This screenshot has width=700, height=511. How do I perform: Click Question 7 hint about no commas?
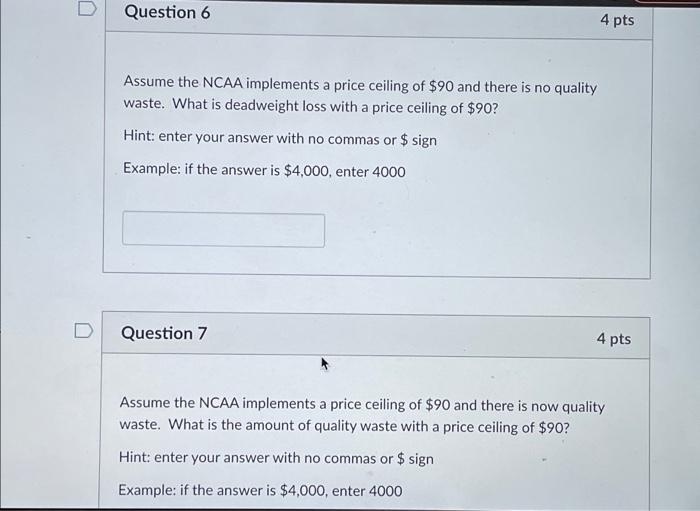(x=276, y=458)
